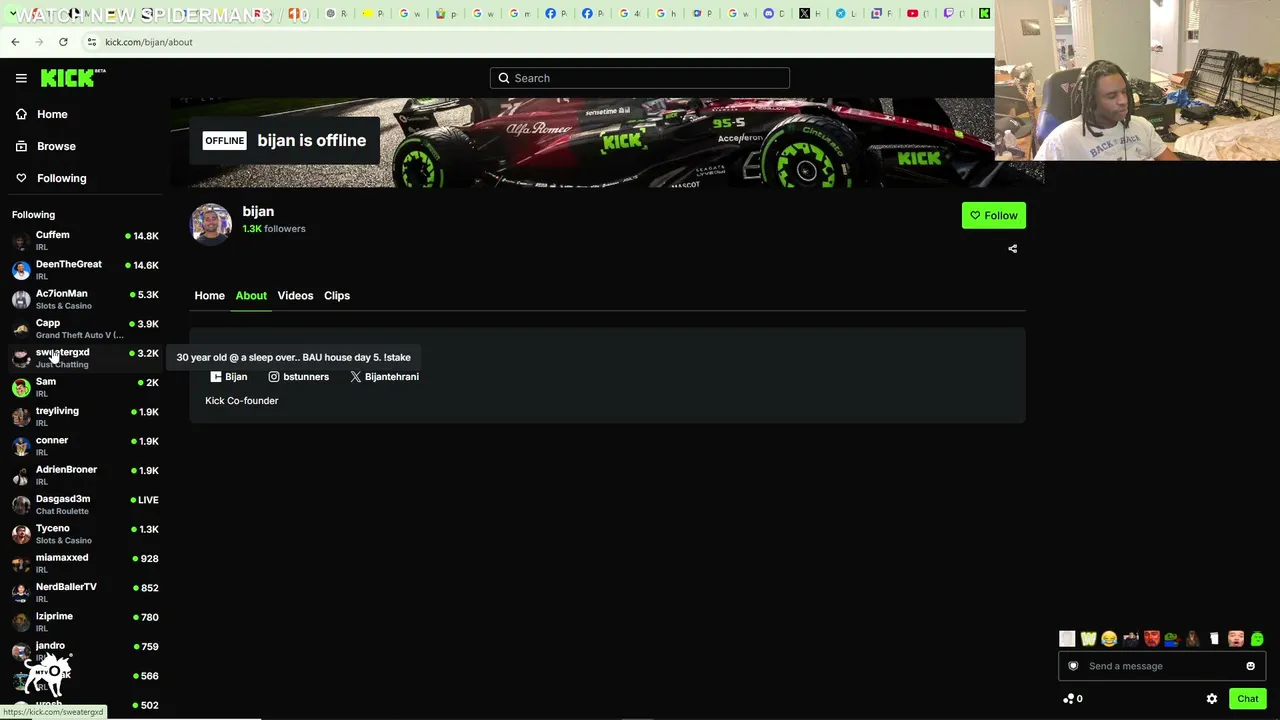Viewport: 1280px width, 720px height.
Task: Open the Bijan social link
Action: (229, 377)
